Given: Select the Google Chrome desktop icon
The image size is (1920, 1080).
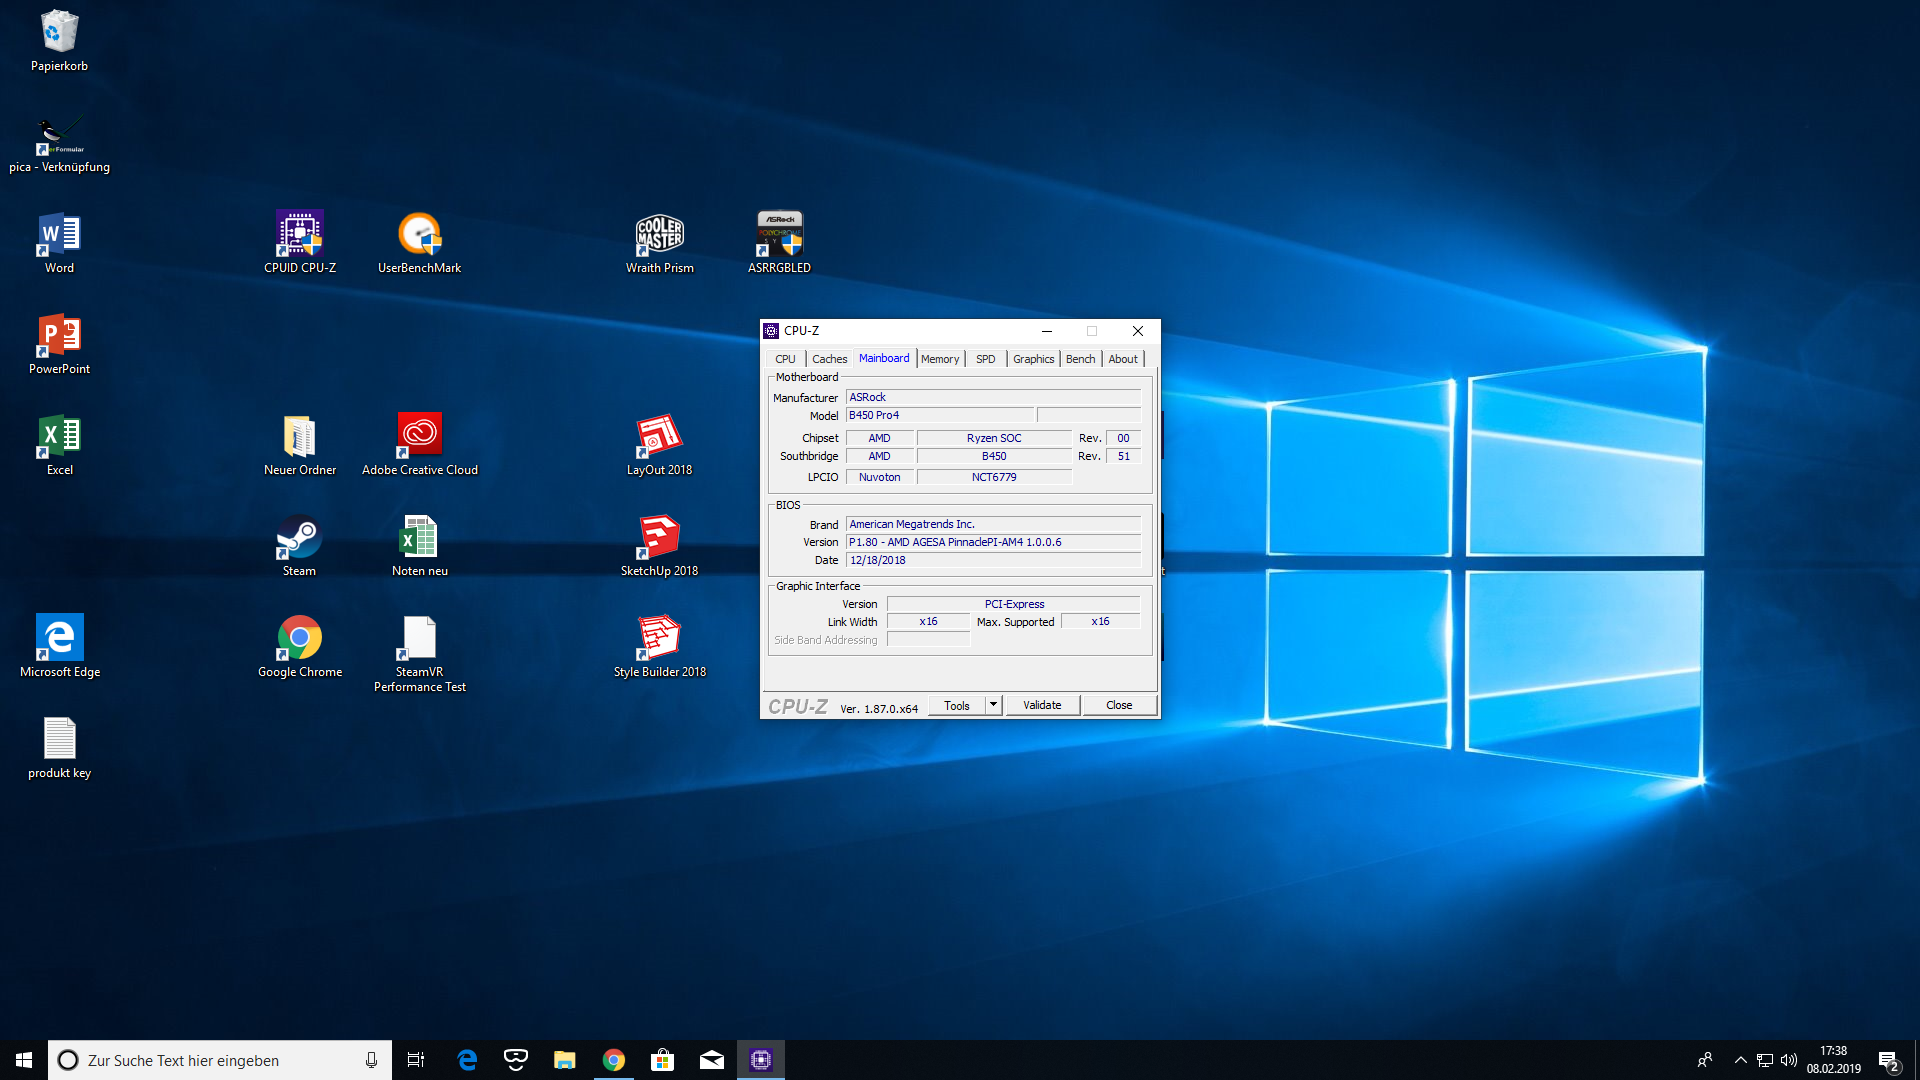Looking at the screenshot, I should pyautogui.click(x=299, y=648).
